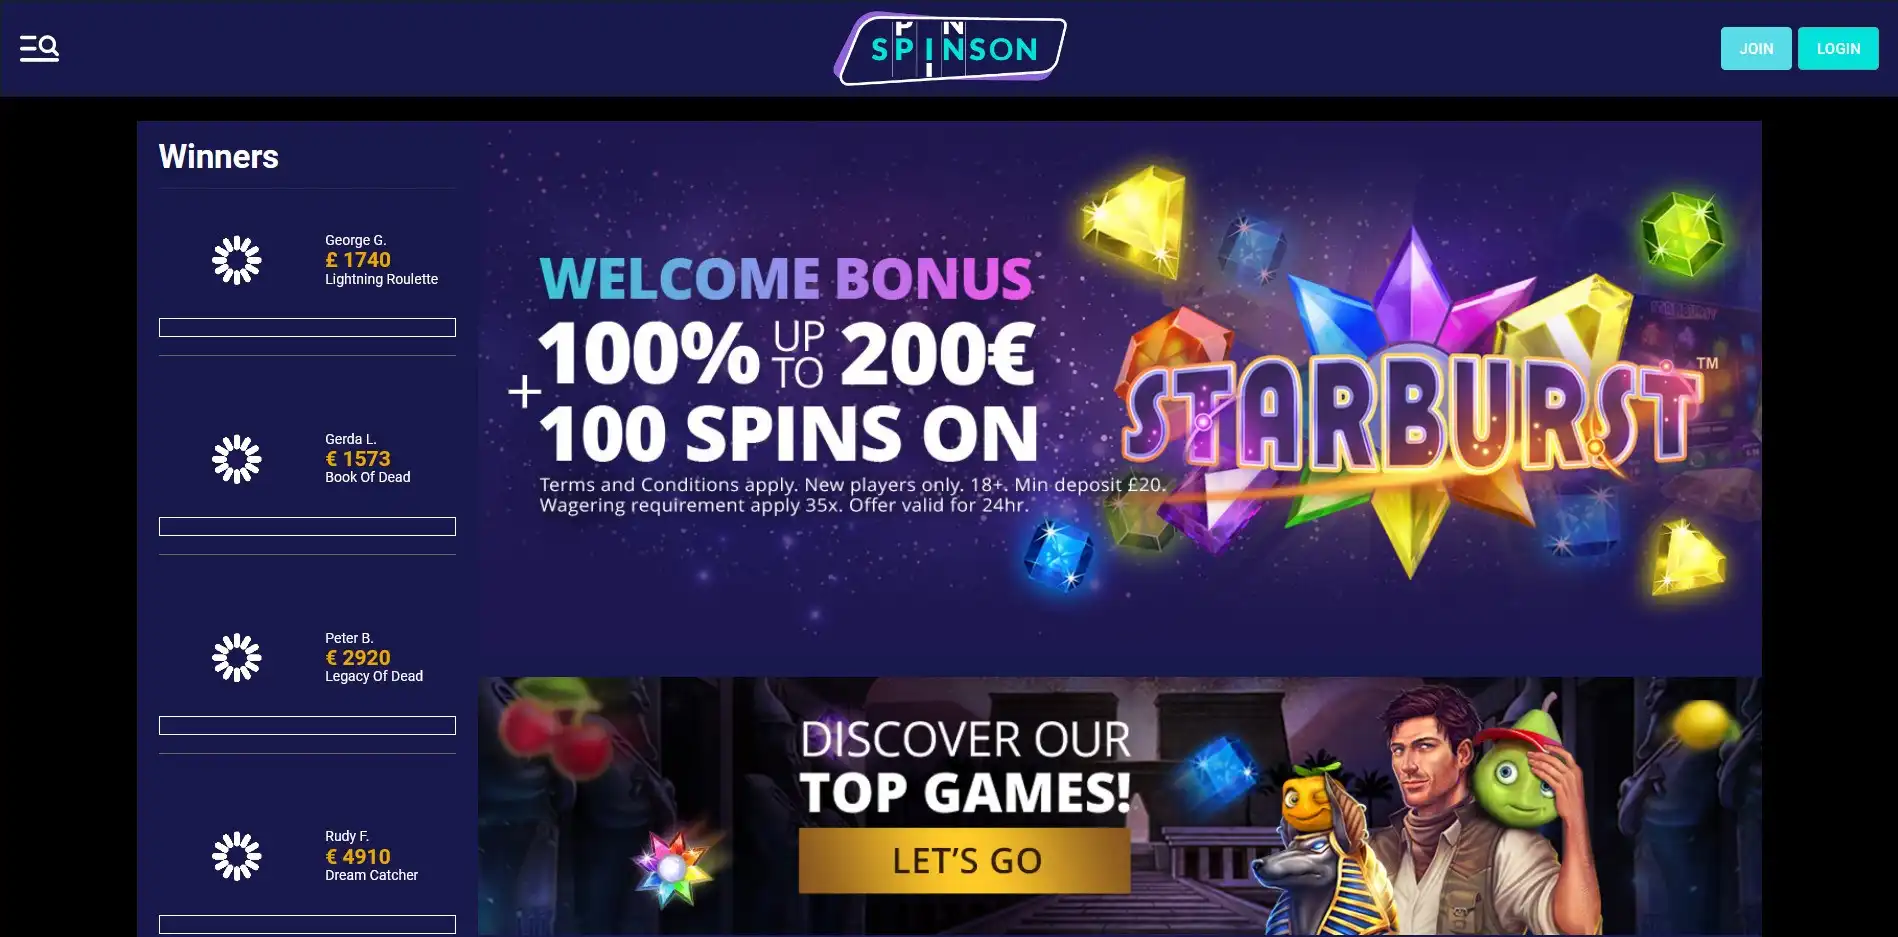1898x937 pixels.
Task: Click the LET'S GO button
Action: (965, 860)
